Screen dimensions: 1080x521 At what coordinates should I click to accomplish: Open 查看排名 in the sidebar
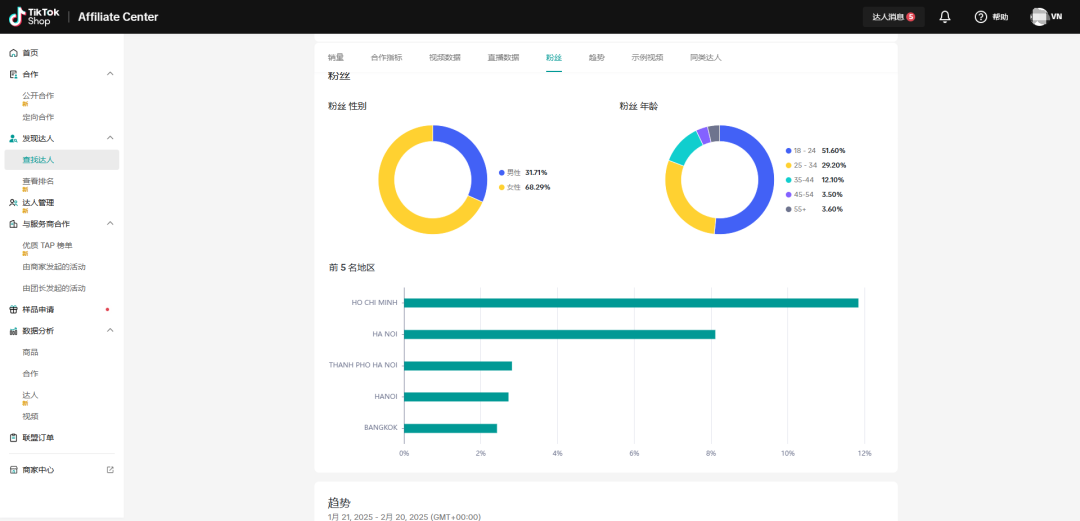[x=38, y=181]
